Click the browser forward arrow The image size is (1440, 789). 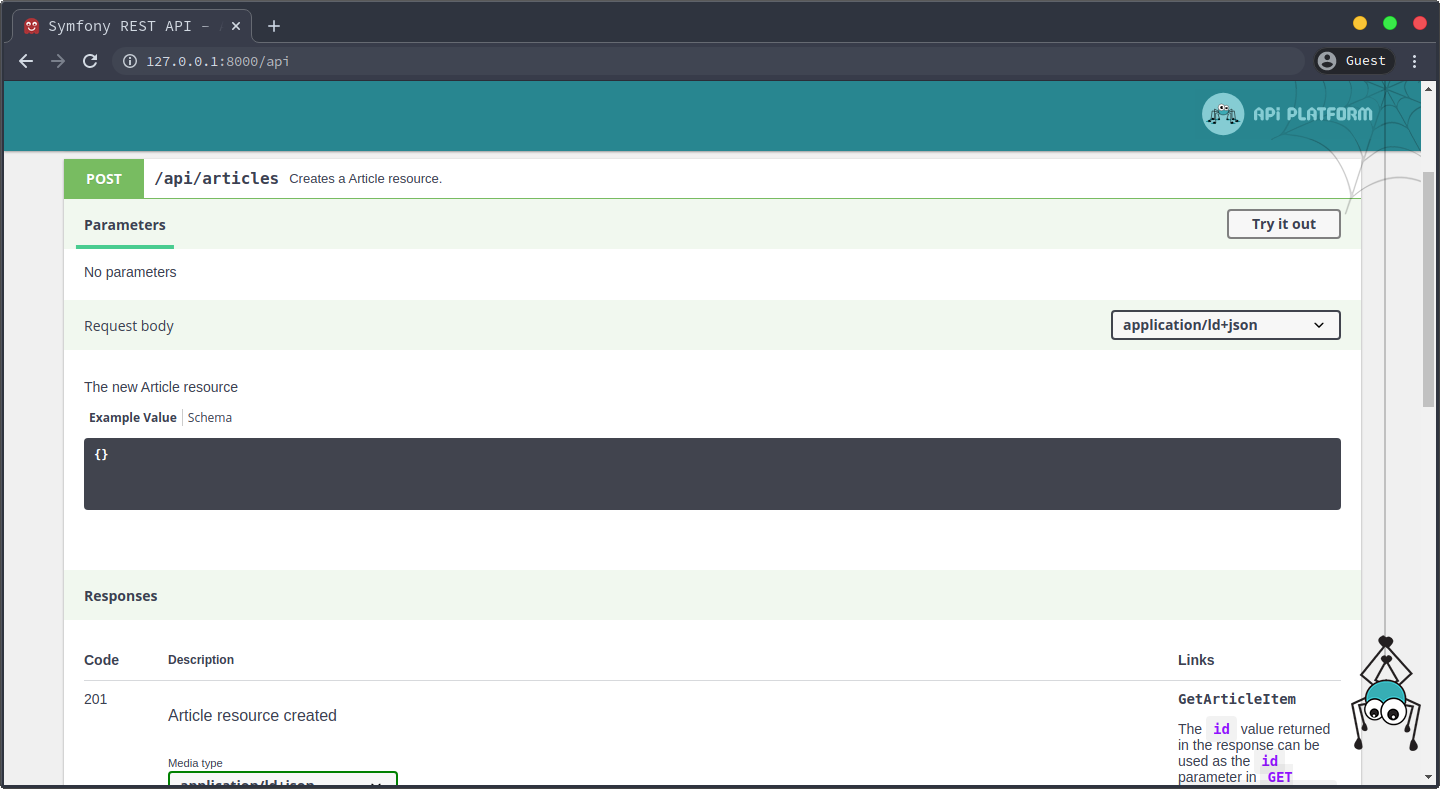click(x=58, y=61)
